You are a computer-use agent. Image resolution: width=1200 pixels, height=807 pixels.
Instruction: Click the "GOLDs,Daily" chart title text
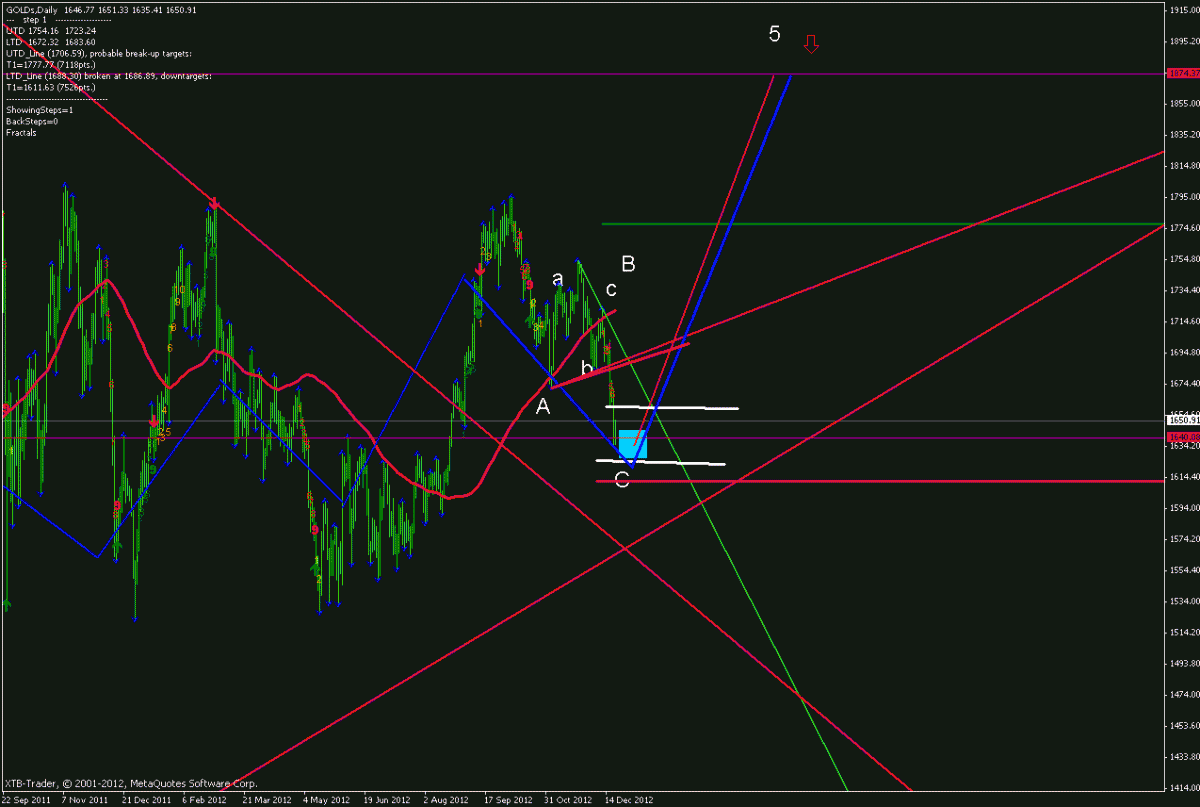(x=31, y=9)
